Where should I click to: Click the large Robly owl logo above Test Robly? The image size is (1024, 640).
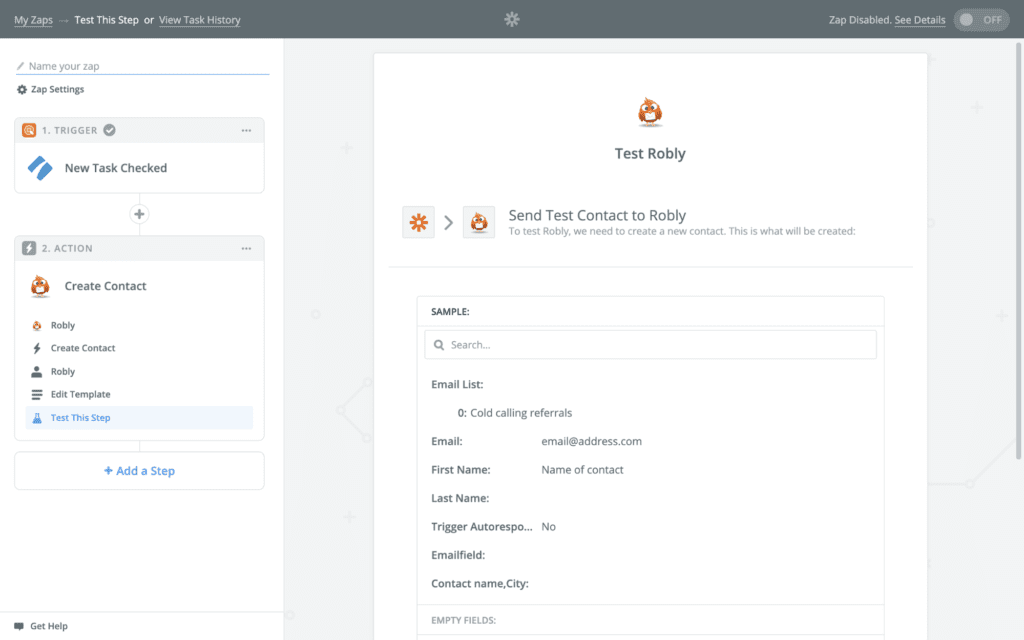(650, 112)
